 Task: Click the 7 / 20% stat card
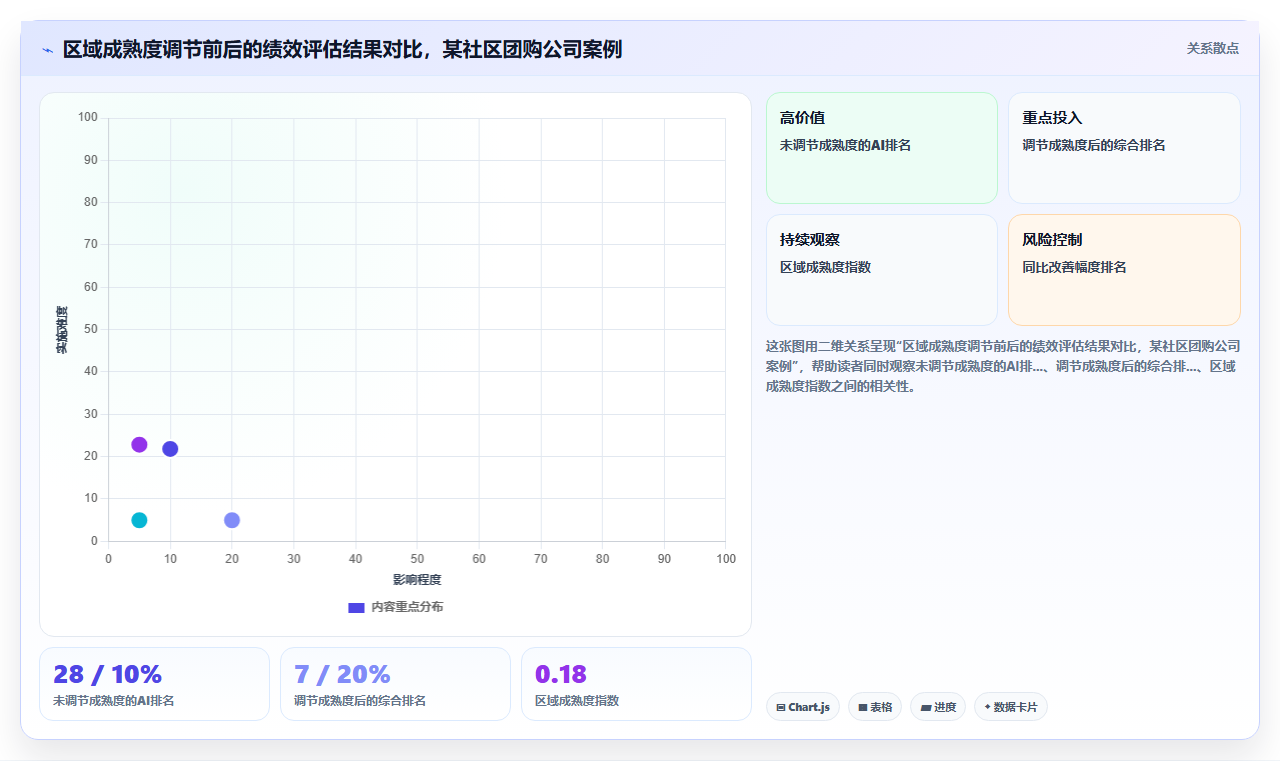point(395,684)
